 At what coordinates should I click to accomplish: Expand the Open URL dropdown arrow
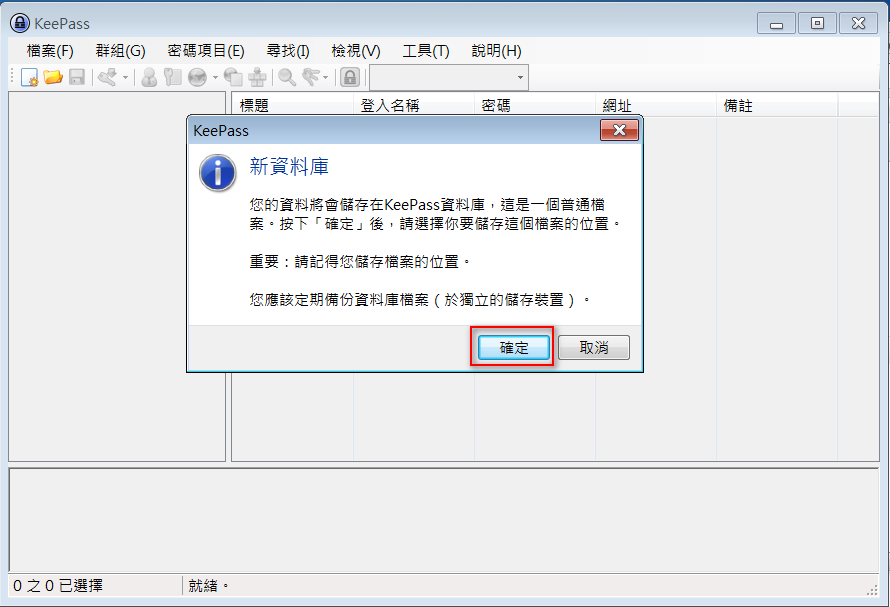[x=215, y=77]
